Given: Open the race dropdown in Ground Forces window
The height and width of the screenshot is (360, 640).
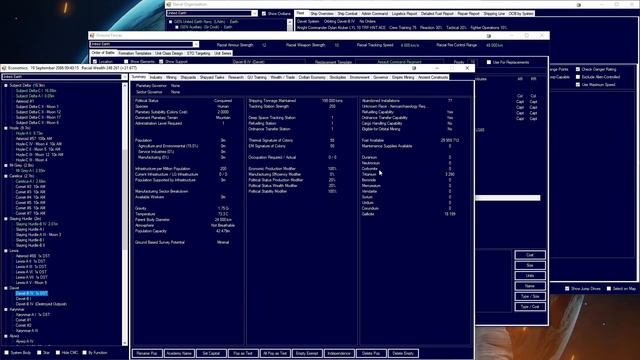Looking at the screenshot, I should (196, 44).
